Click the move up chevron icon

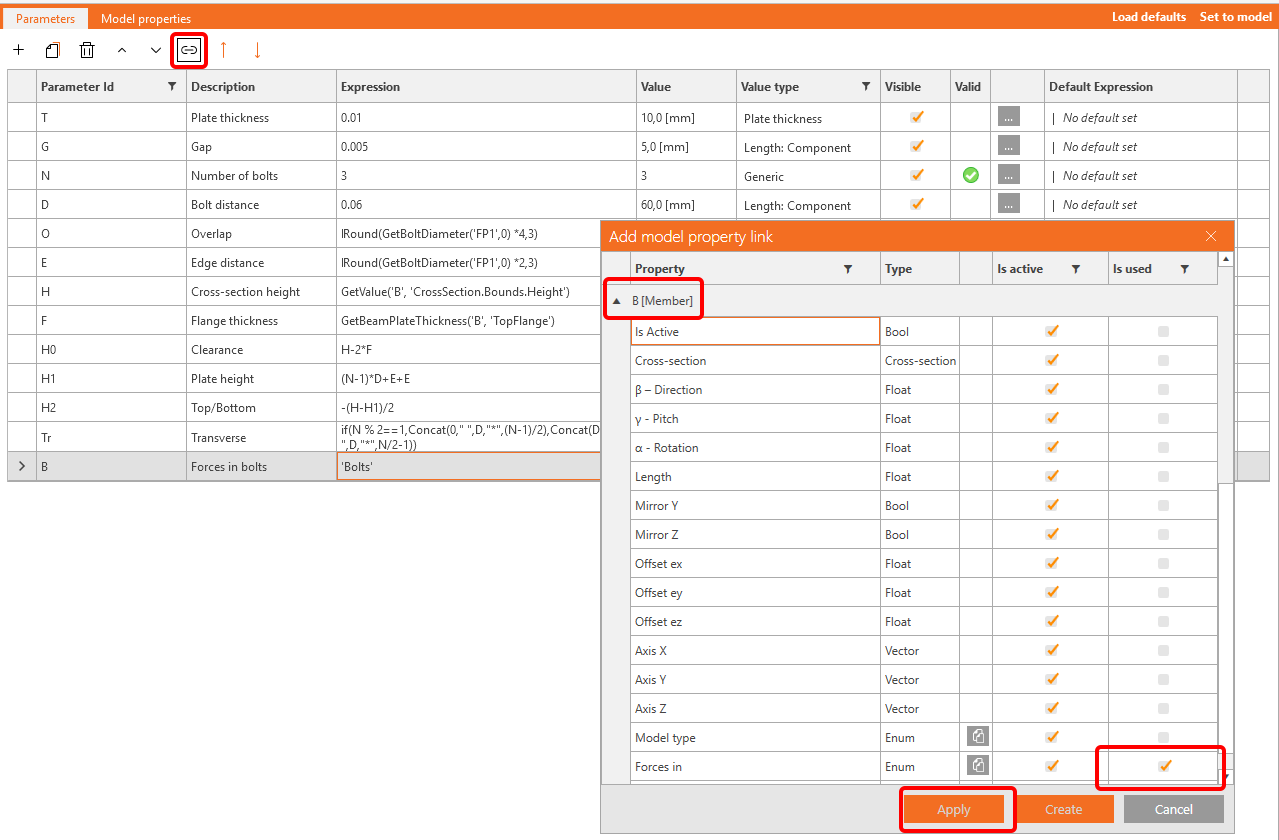tap(122, 50)
